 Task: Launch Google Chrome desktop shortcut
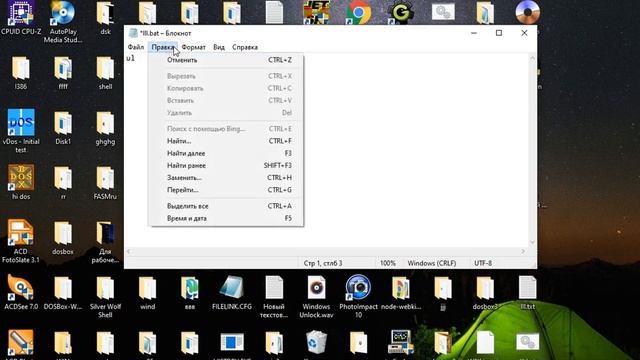358,12
